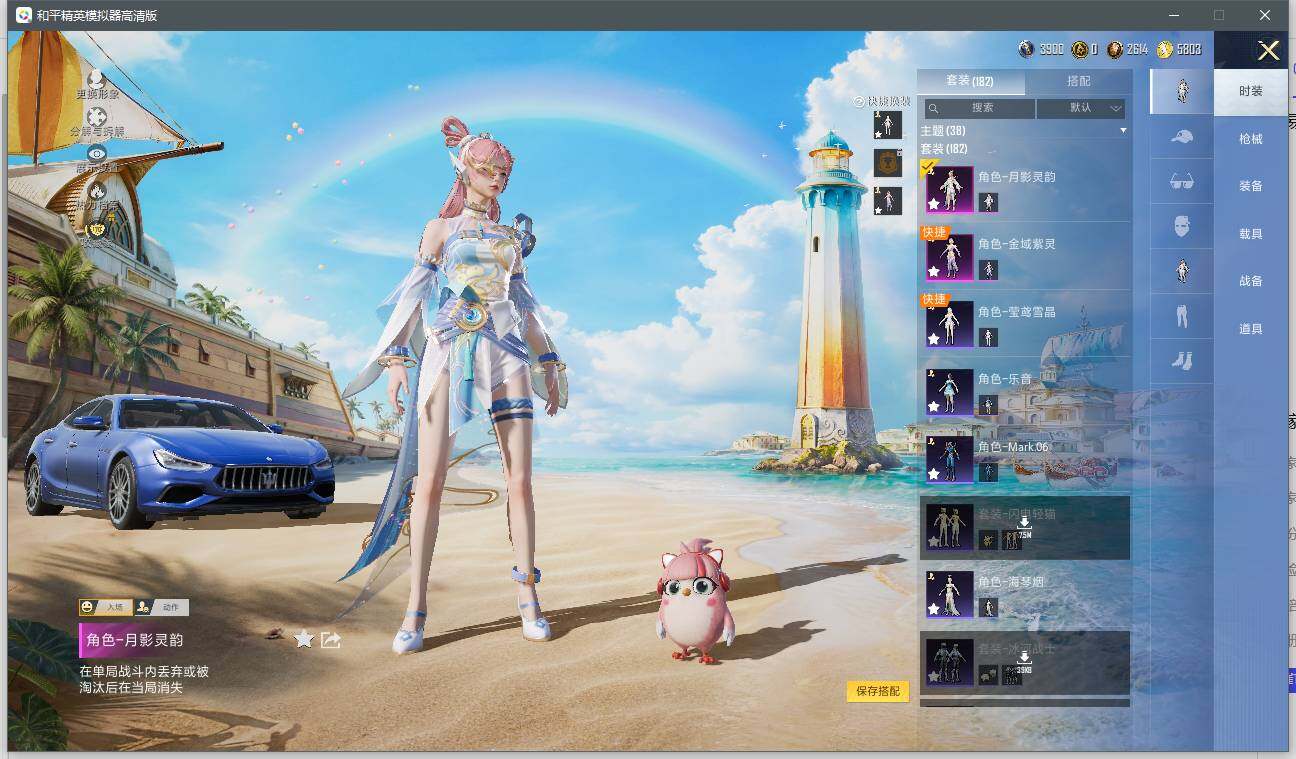
Task: Click the small preview icon under 角色-乐音
Action: [988, 405]
